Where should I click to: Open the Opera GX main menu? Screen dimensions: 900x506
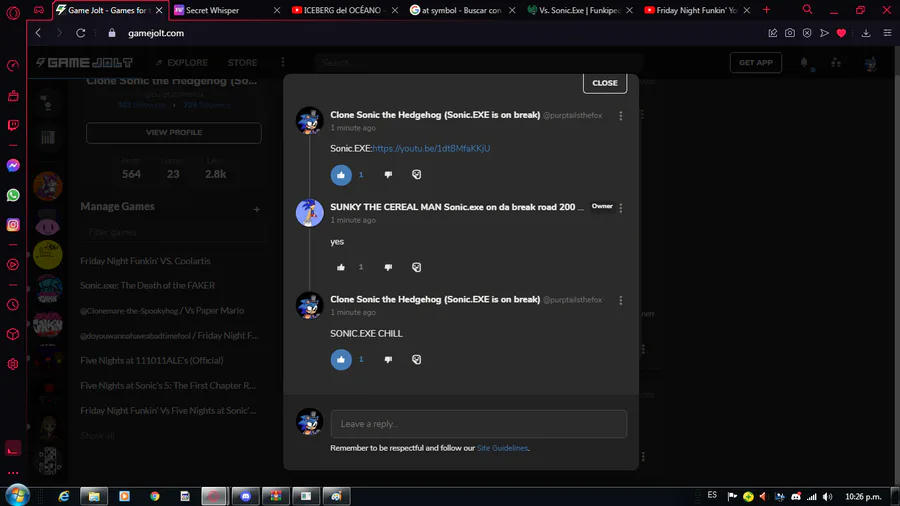click(13, 11)
